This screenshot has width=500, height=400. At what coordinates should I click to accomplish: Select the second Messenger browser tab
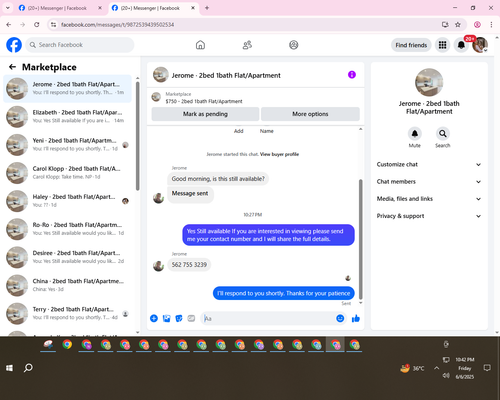[150, 8]
